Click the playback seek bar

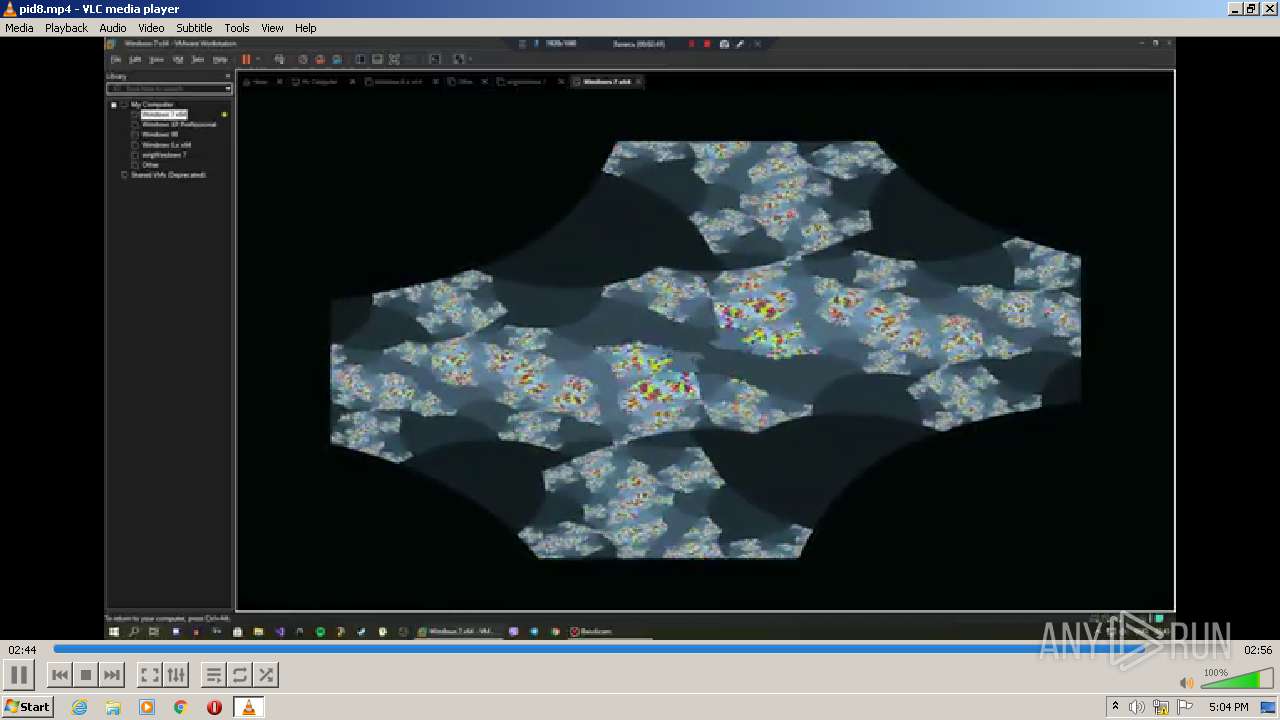click(640, 650)
